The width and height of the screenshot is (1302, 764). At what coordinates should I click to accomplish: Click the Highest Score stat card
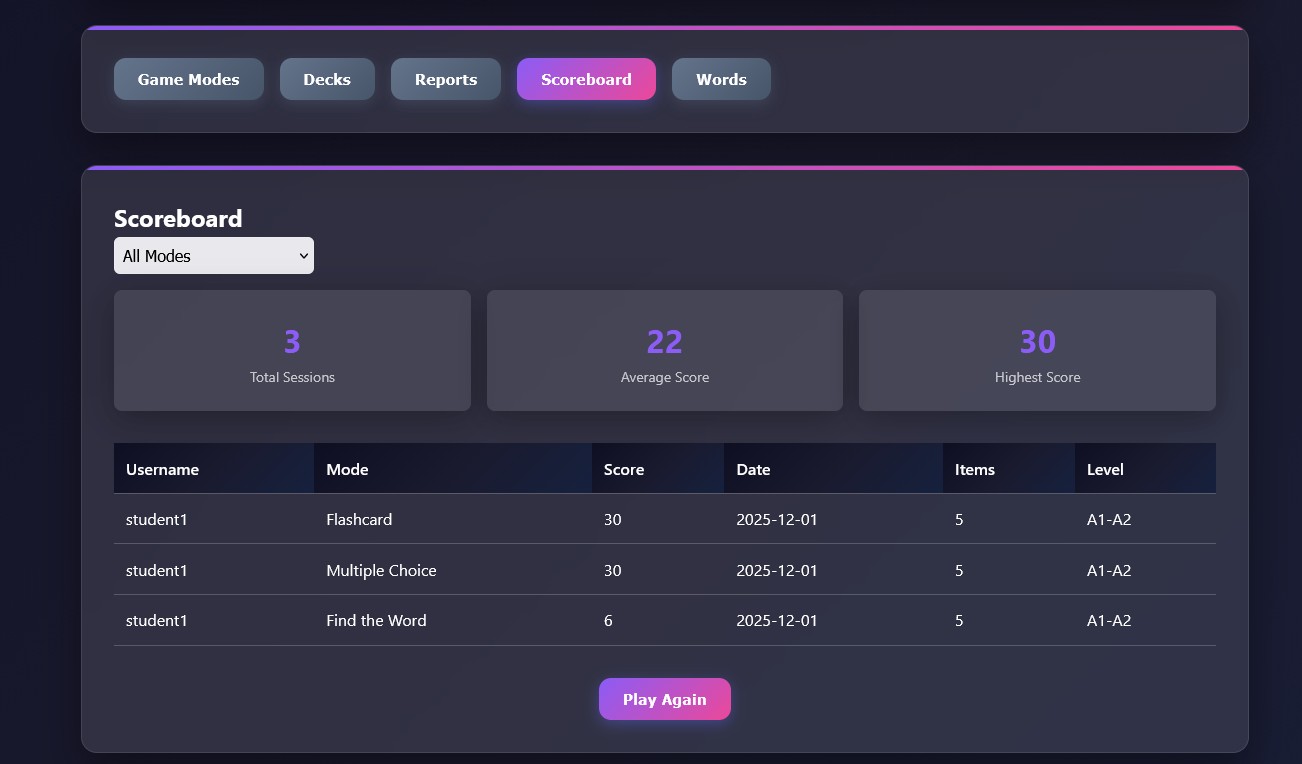tap(1037, 351)
